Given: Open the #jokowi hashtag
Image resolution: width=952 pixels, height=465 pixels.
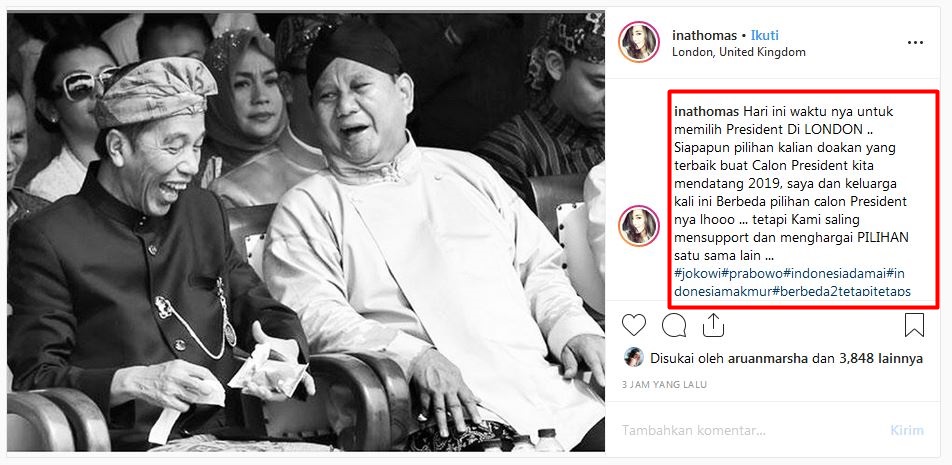Looking at the screenshot, I should pyautogui.click(x=696, y=273).
